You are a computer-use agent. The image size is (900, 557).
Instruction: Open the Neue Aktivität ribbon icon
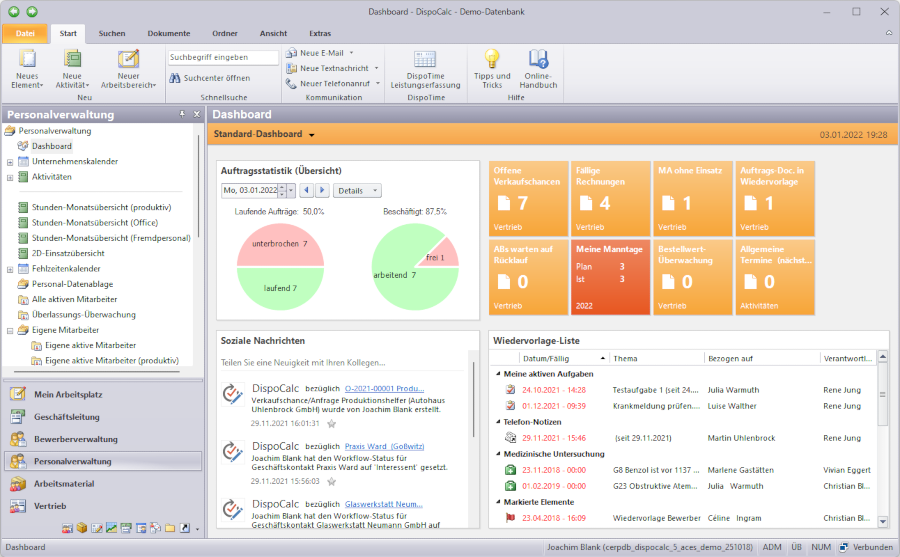click(72, 66)
